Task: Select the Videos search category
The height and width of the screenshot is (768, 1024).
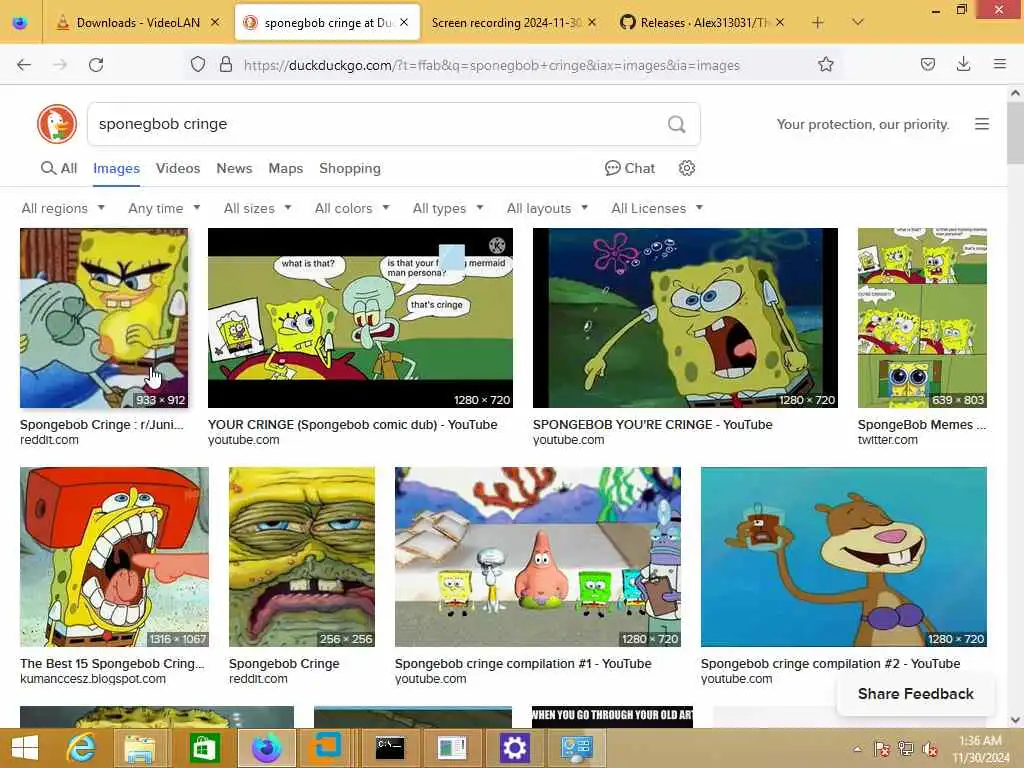Action: pyautogui.click(x=178, y=168)
